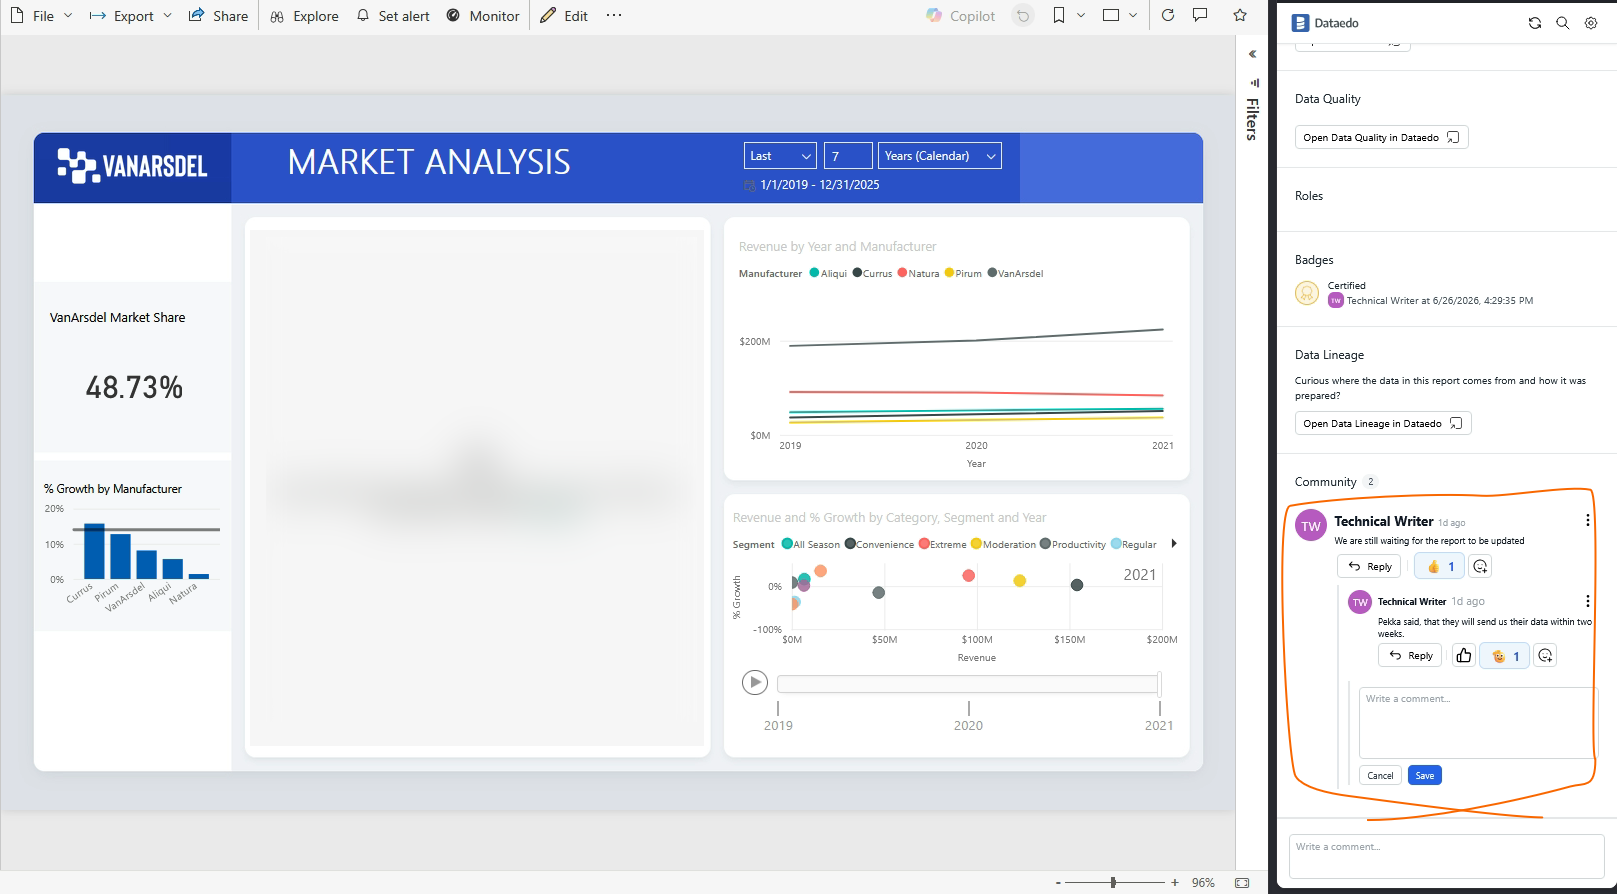The image size is (1617, 894).
Task: Cancel the reply comment
Action: coord(1380,775)
